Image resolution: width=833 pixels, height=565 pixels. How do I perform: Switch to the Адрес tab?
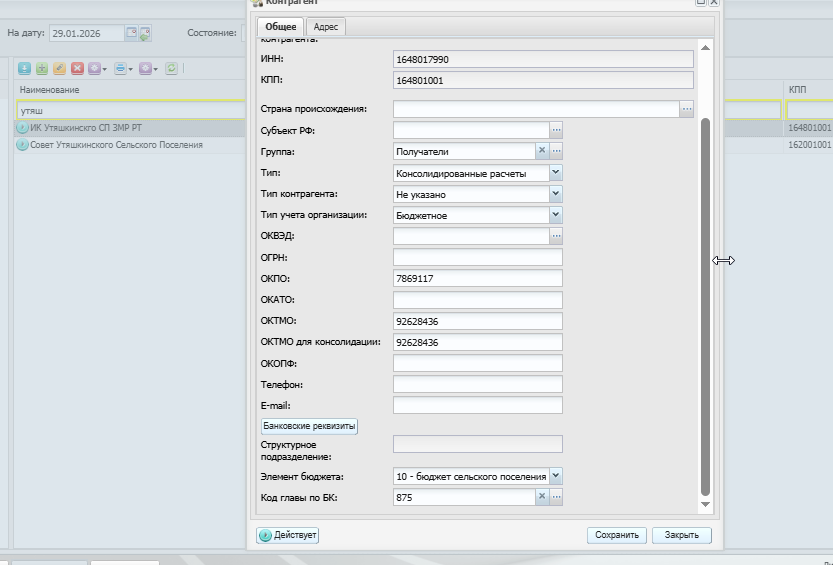point(326,27)
